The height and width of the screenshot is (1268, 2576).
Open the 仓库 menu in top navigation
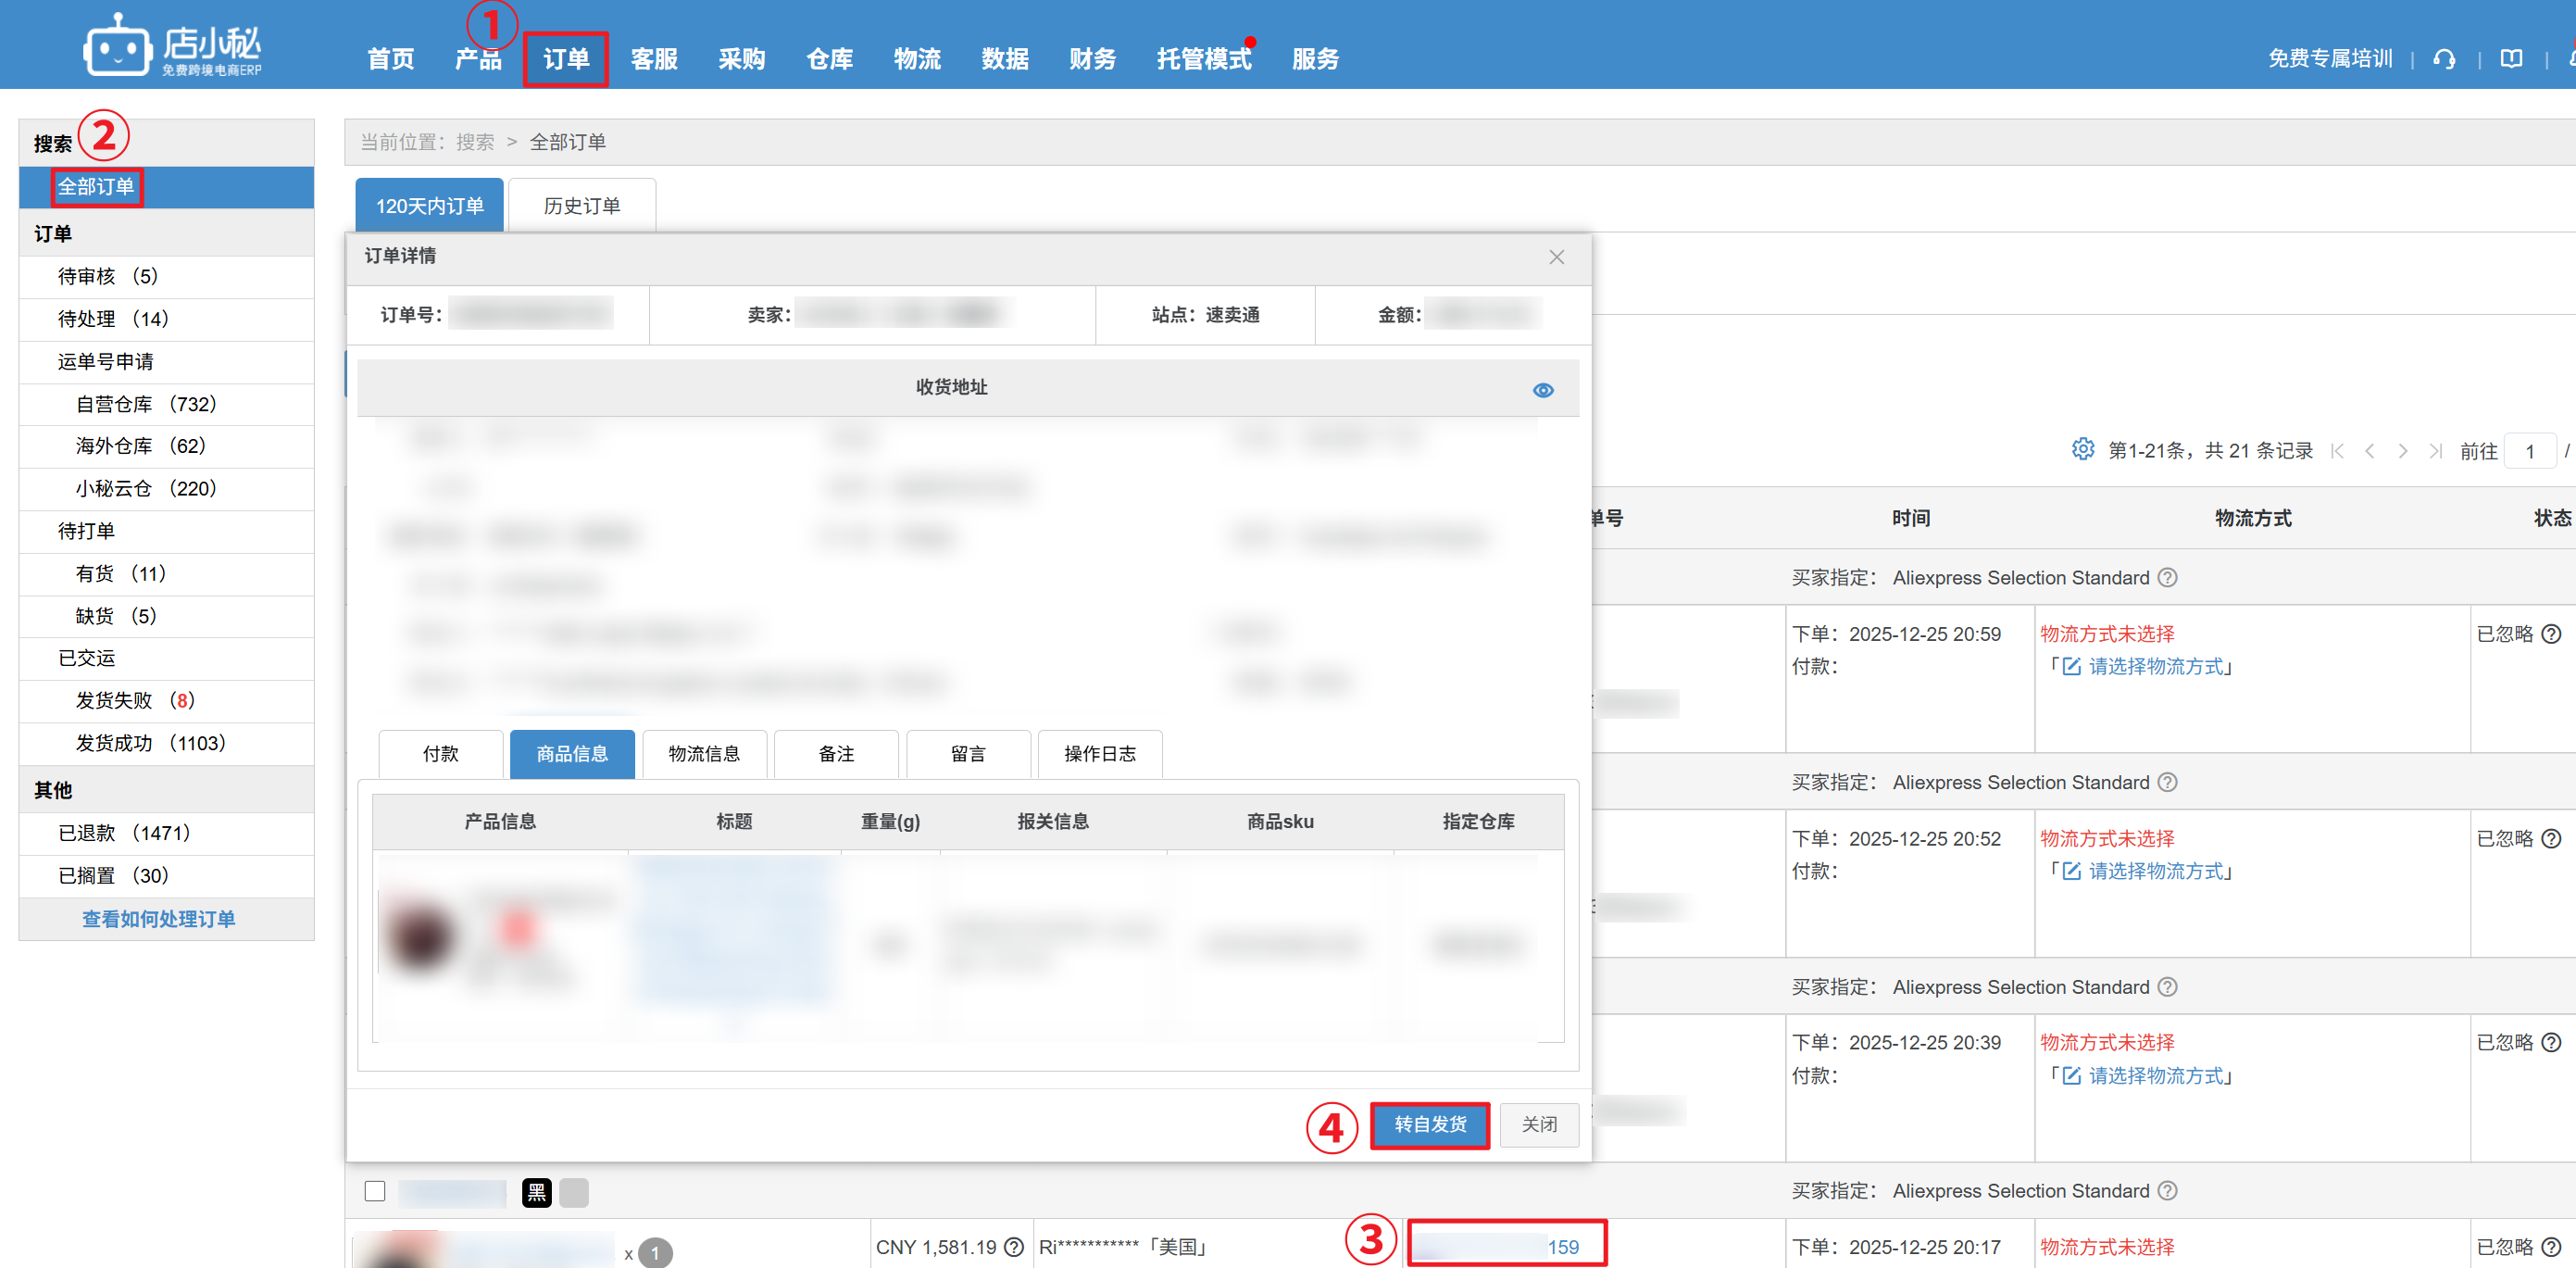pyautogui.click(x=829, y=59)
